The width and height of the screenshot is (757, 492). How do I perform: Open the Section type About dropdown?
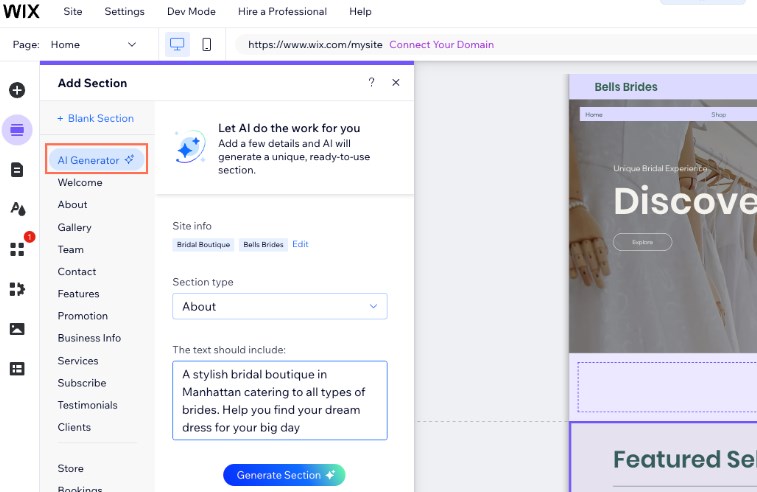point(280,306)
